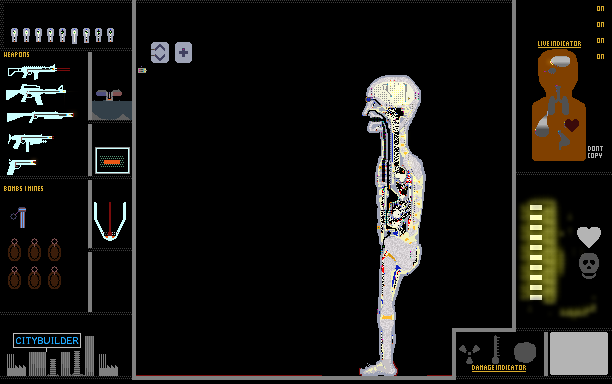Open the CITYBUILDER mode
This screenshot has width=612, height=384.
47,341
